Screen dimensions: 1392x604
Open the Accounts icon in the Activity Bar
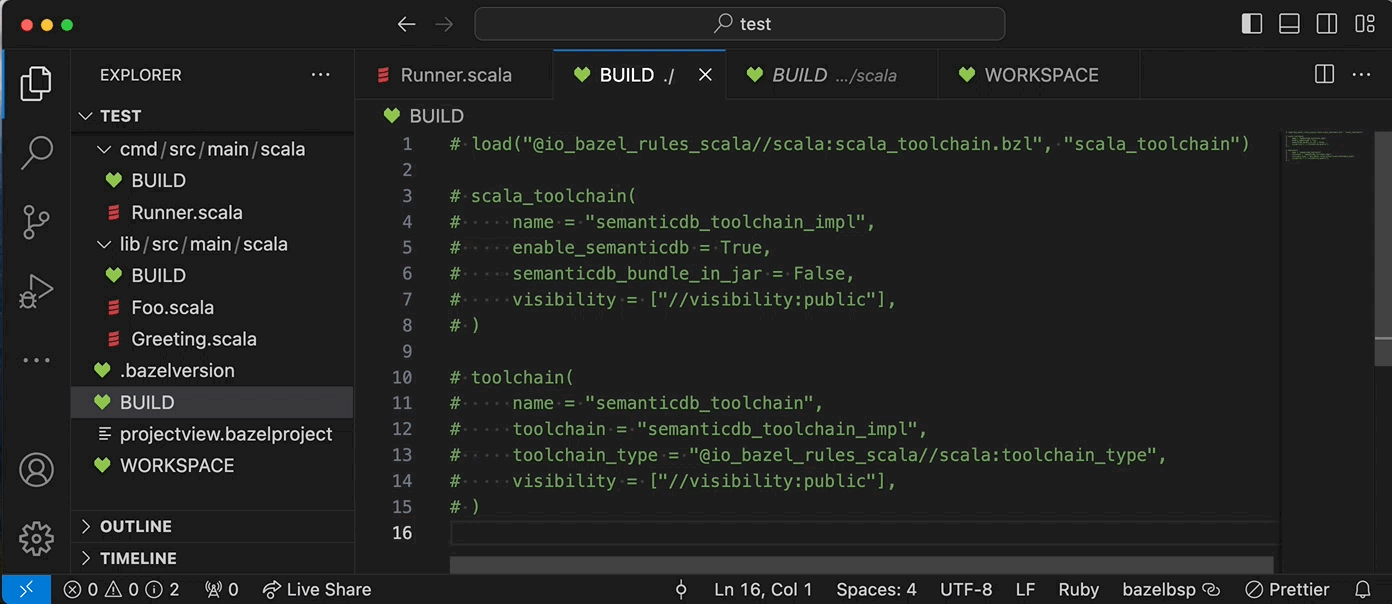click(x=36, y=468)
